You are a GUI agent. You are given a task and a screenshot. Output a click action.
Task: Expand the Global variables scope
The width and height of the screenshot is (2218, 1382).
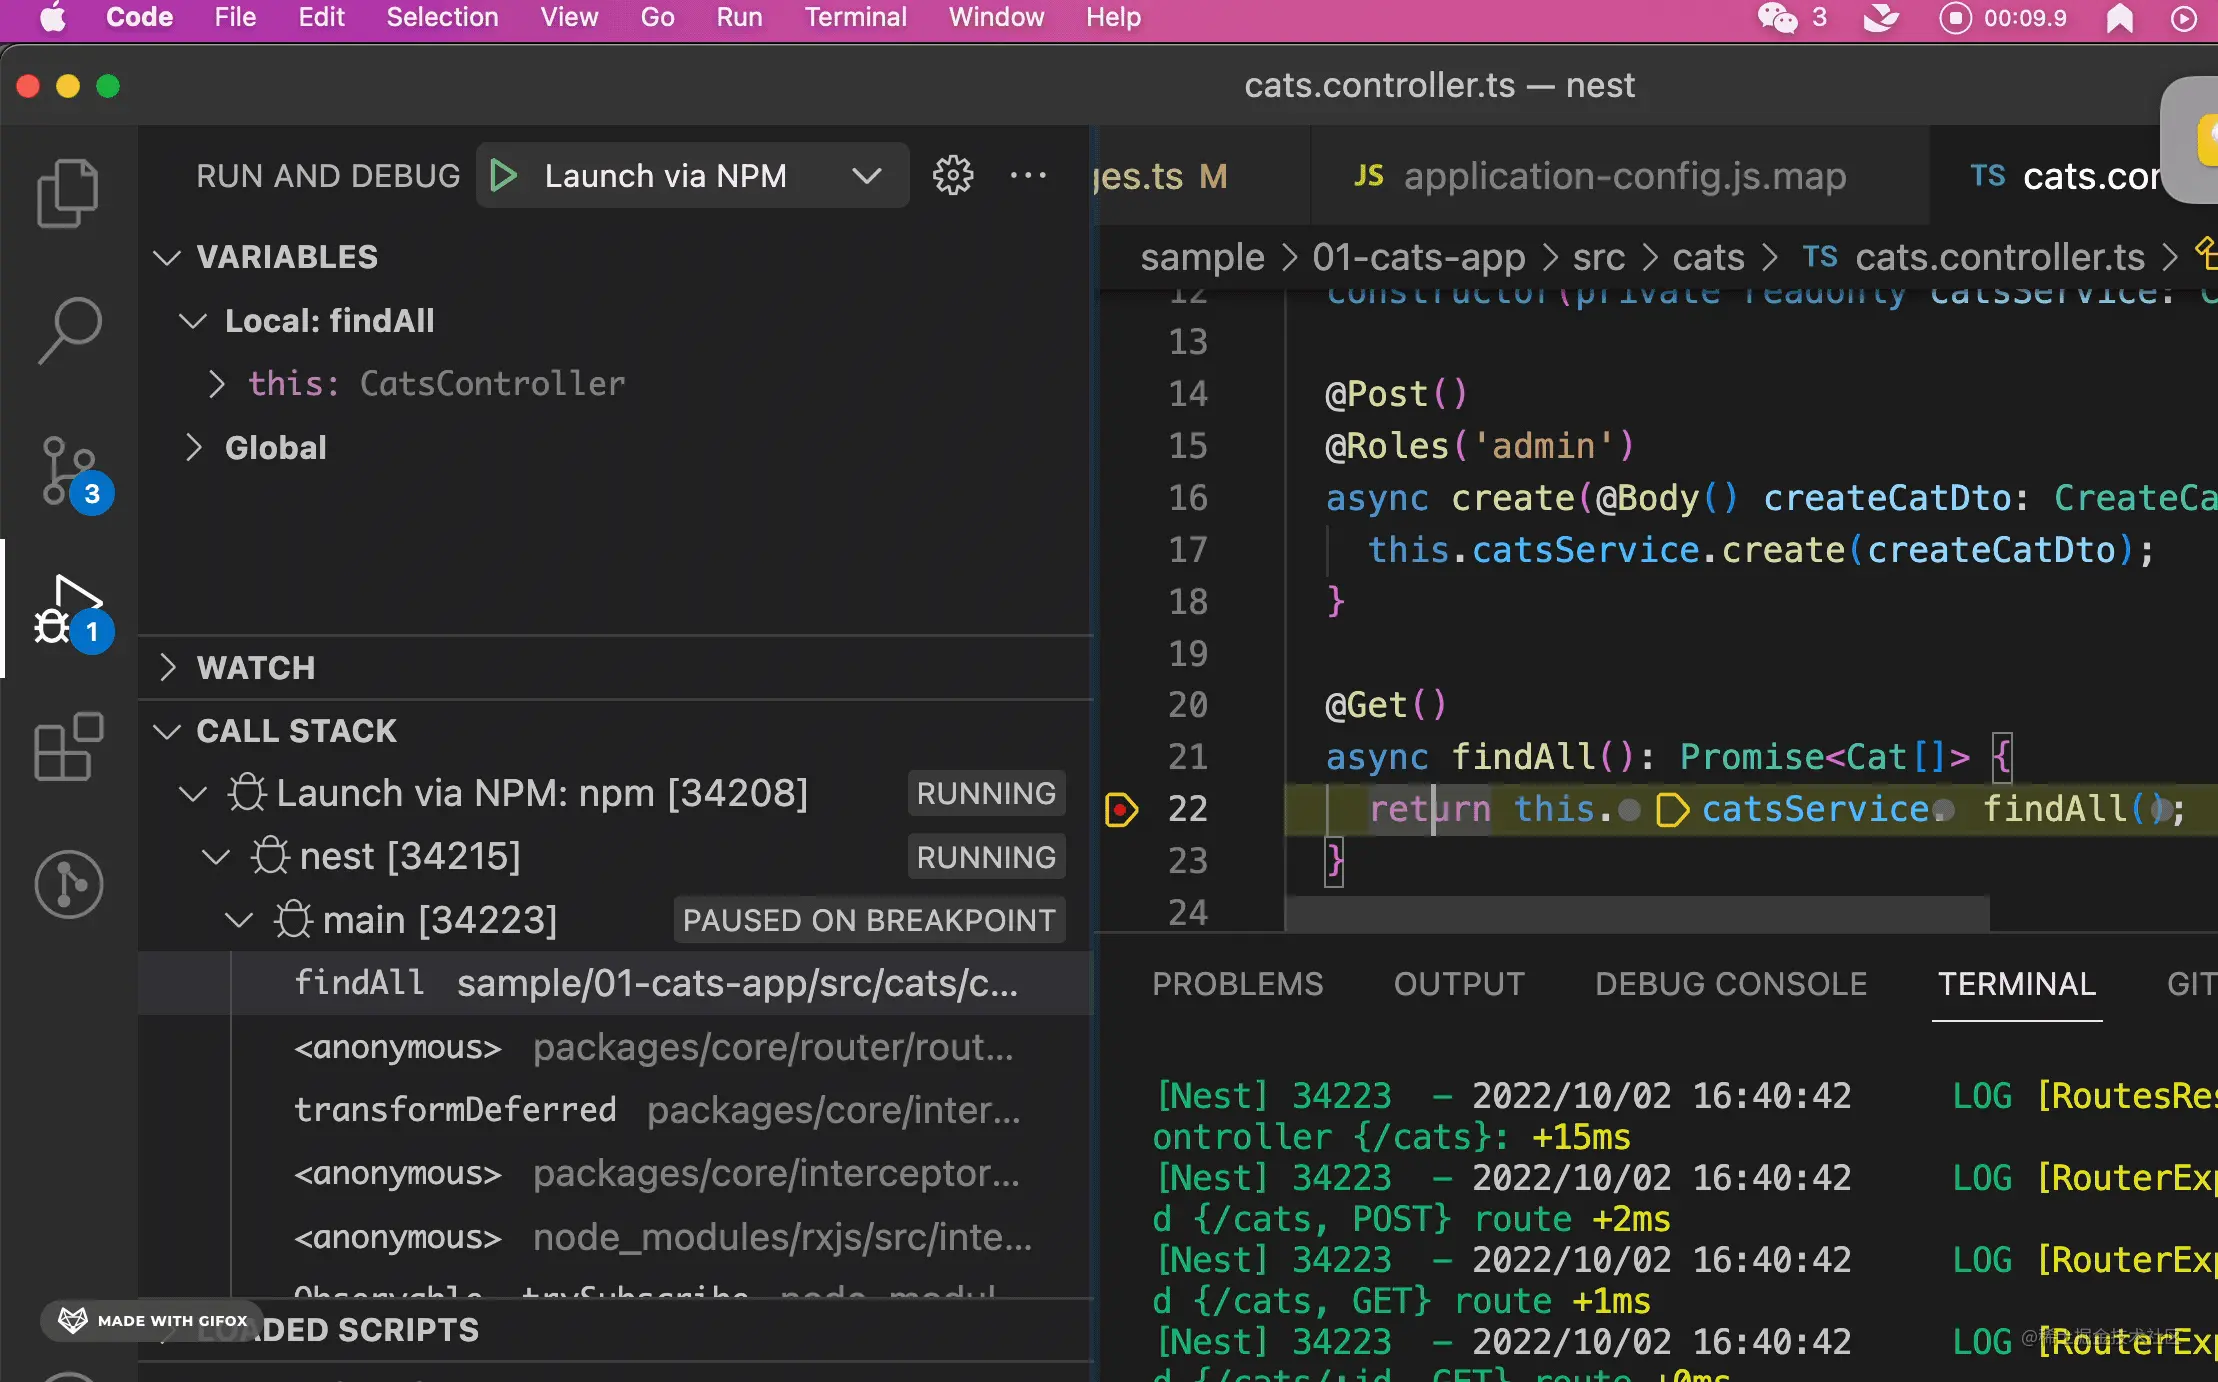194,448
